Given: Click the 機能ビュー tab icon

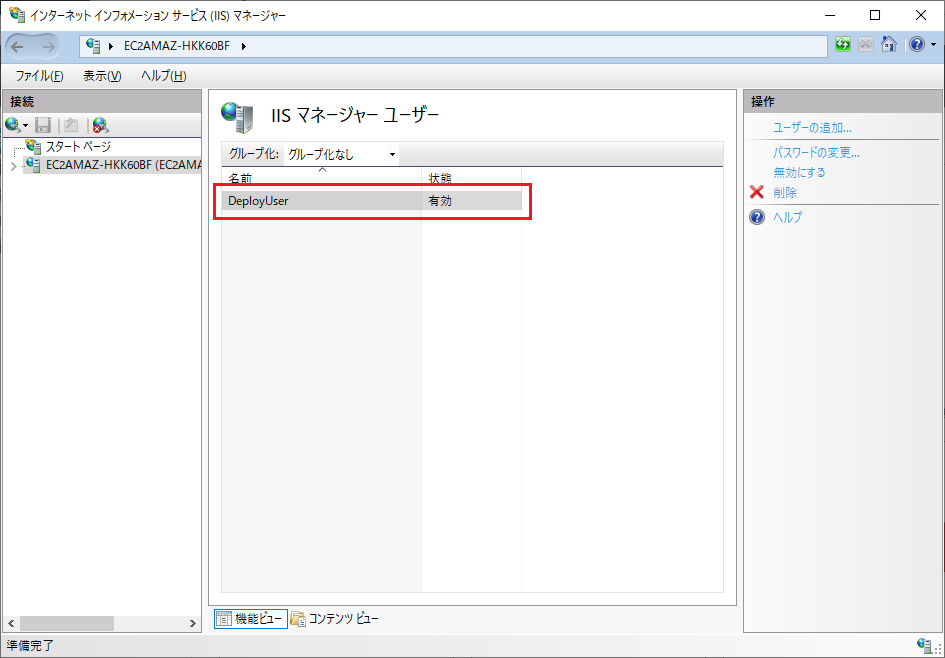Looking at the screenshot, I should click(224, 618).
